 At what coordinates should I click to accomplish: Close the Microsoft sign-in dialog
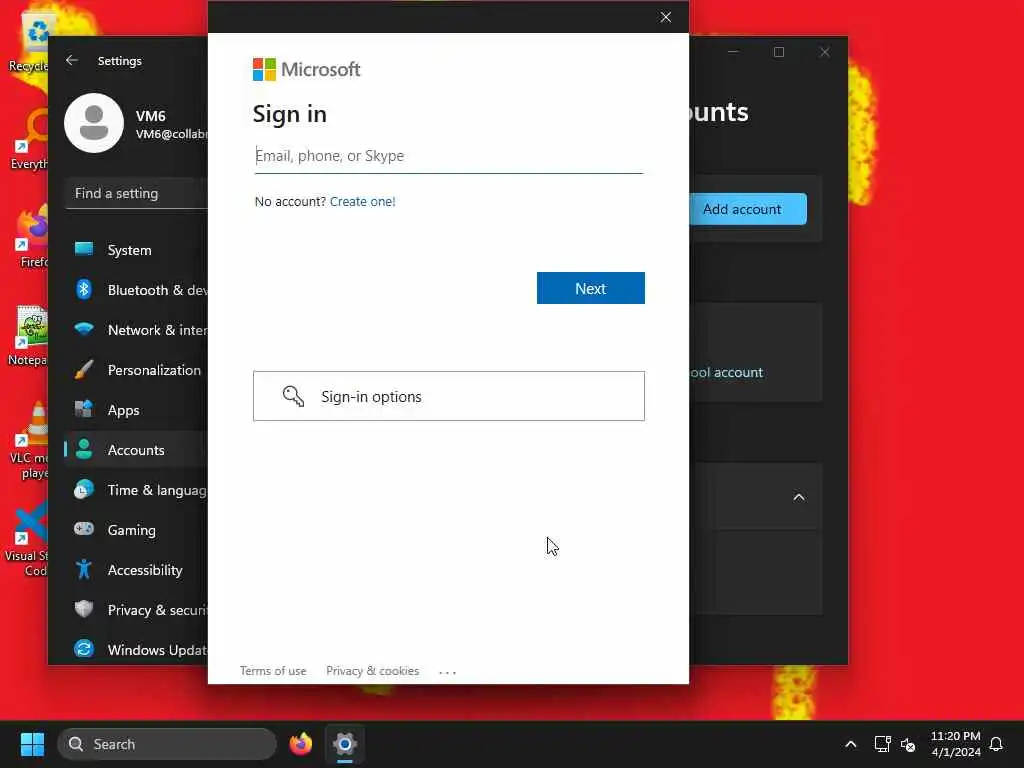pos(665,17)
